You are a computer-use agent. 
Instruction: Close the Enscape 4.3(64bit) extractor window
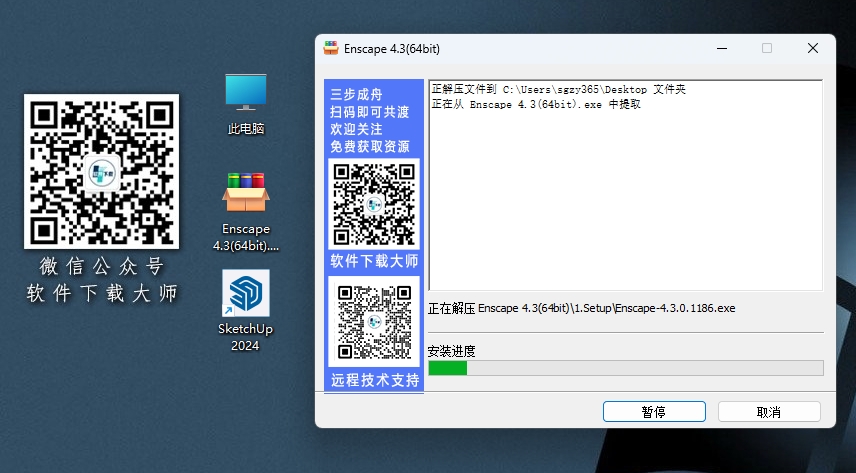coord(812,48)
